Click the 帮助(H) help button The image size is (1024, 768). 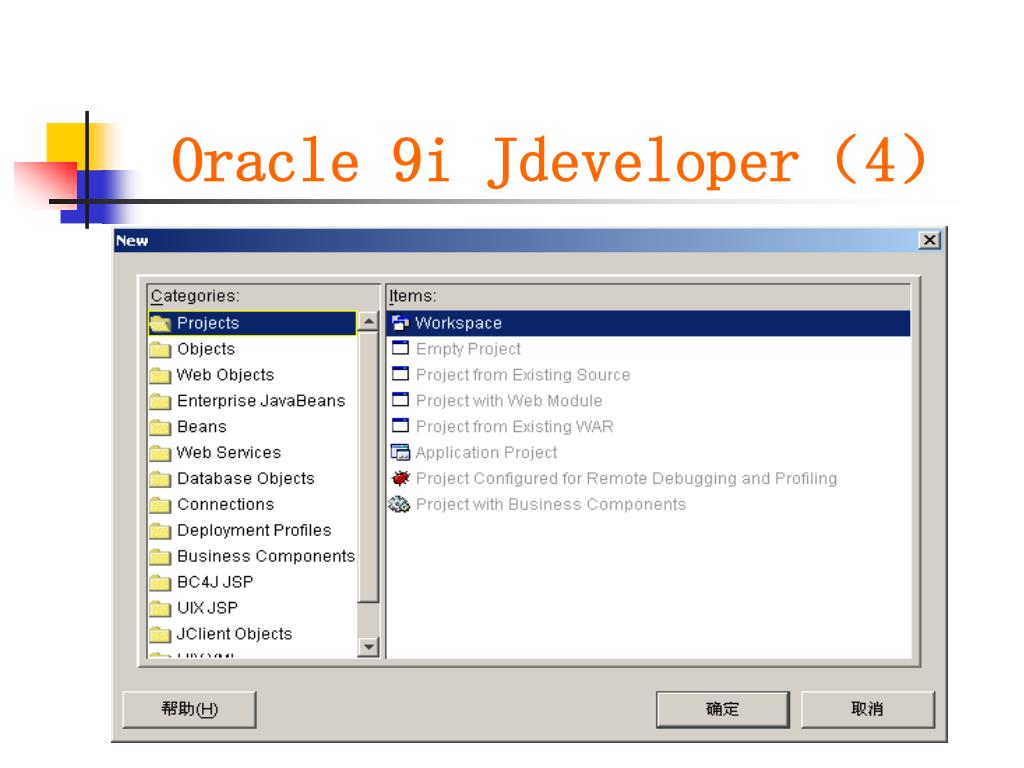coord(189,709)
